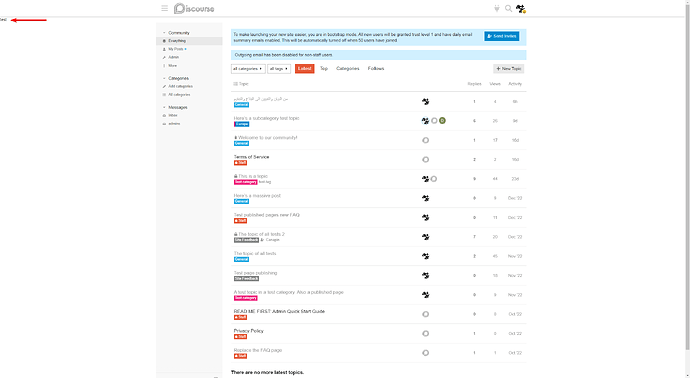Open 'Test page publishing' topic
This screenshot has width=690, height=378.
click(x=255, y=273)
